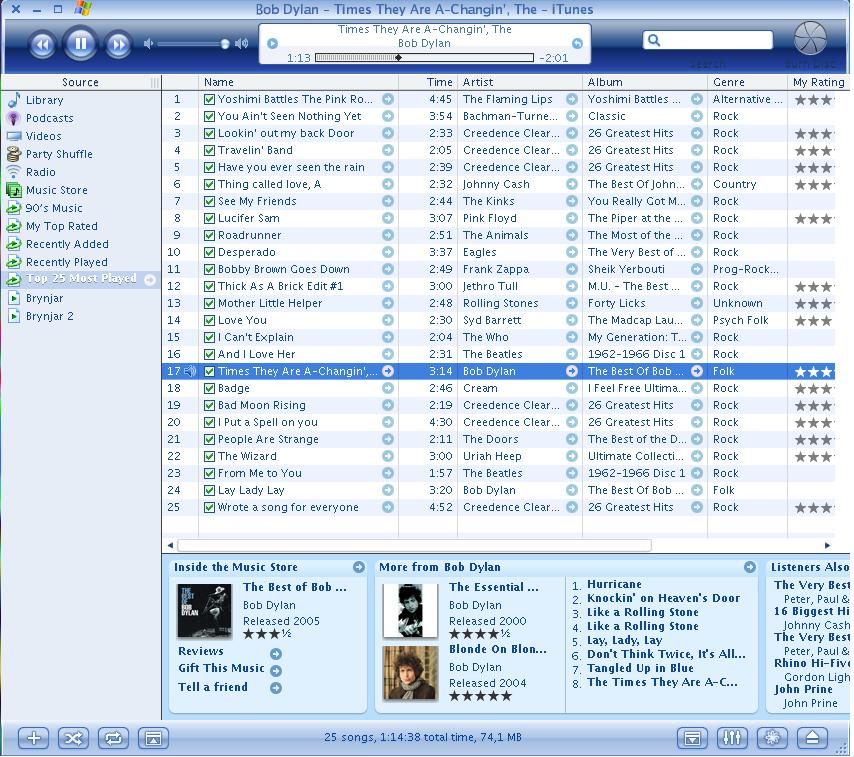Click the low volume speaker icon
The height and width of the screenshot is (757, 854).
(x=148, y=44)
